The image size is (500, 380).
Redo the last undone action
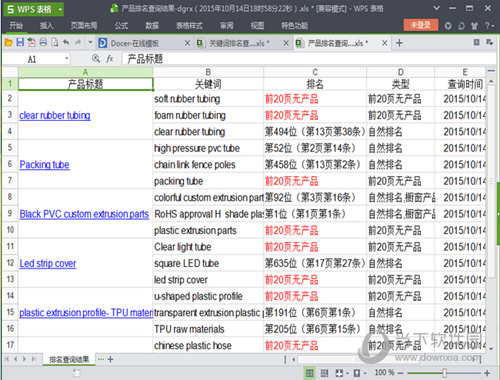coord(78,42)
